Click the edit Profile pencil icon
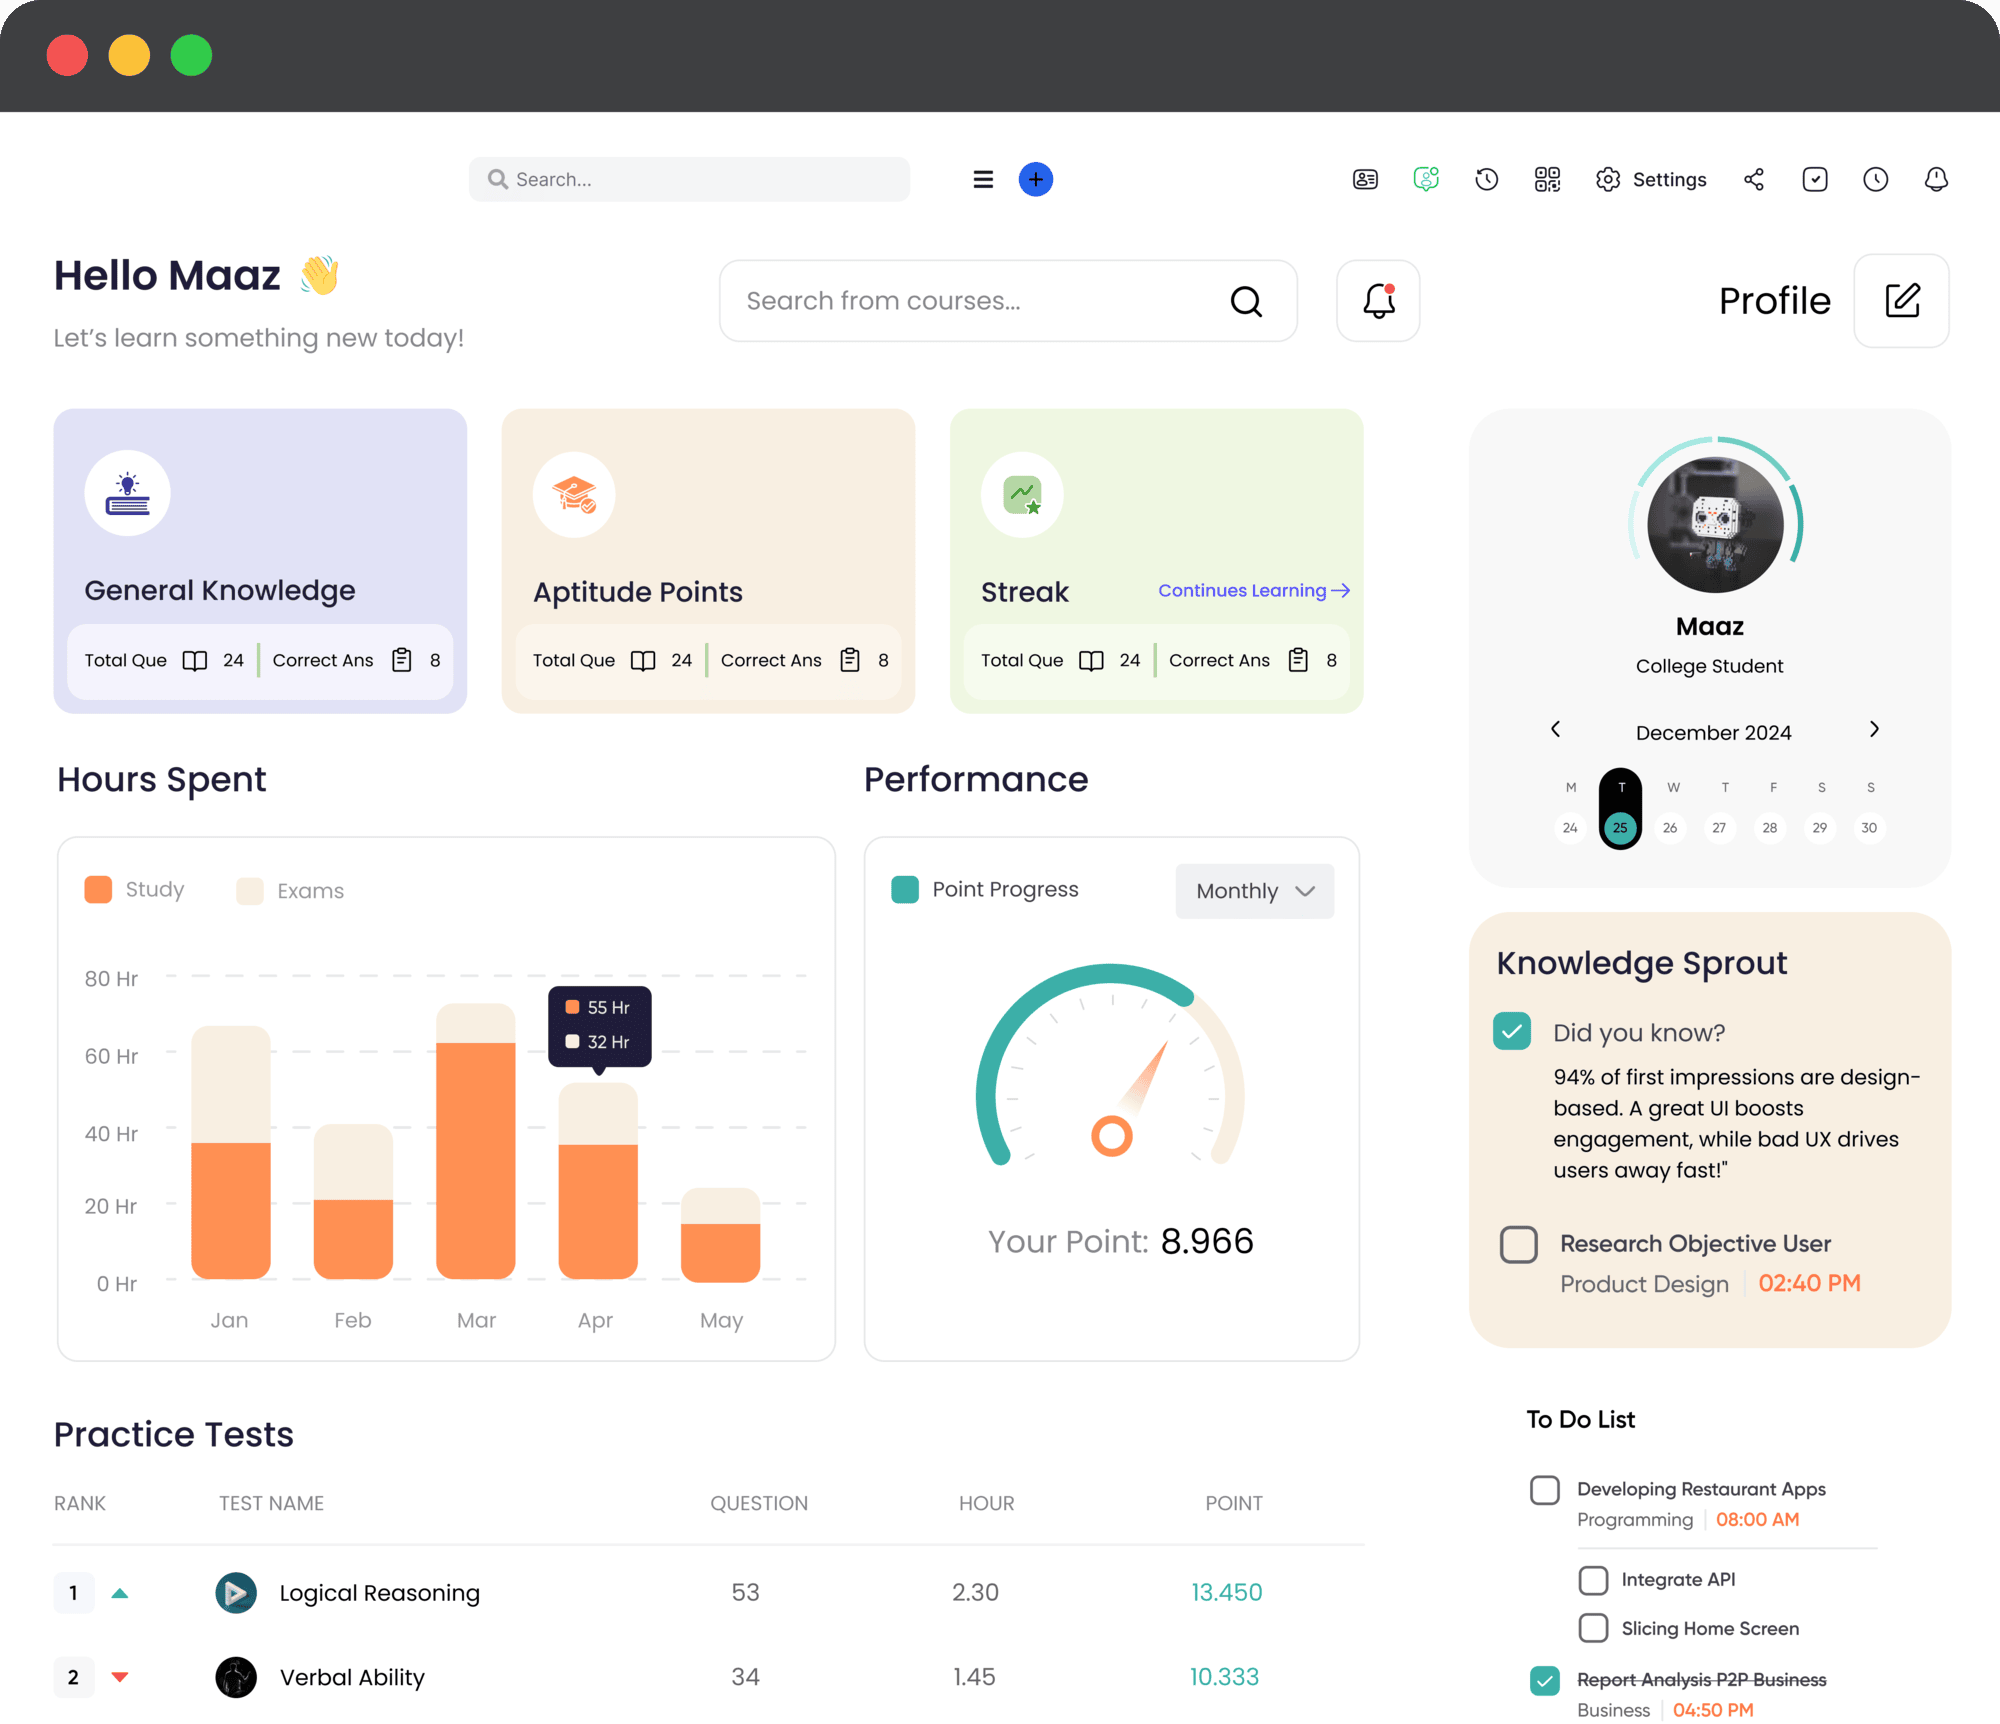Viewport: 2000px width, 1724px height. point(1900,300)
